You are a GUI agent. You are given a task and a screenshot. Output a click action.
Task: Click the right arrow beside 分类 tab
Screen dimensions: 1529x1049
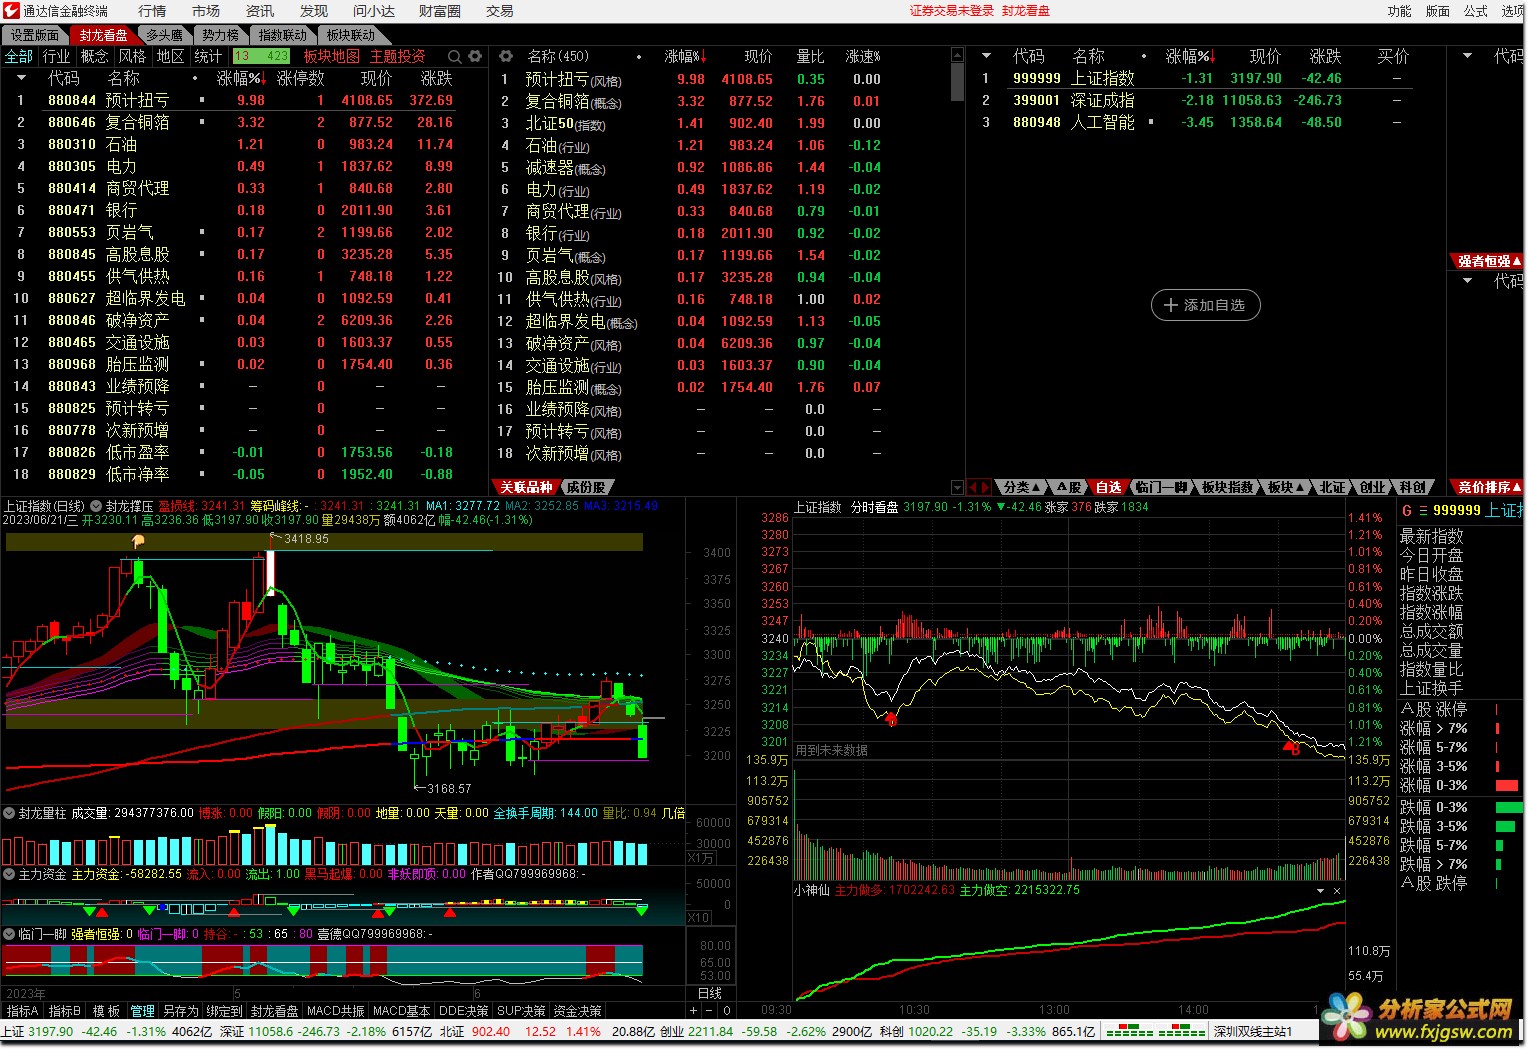(x=984, y=487)
